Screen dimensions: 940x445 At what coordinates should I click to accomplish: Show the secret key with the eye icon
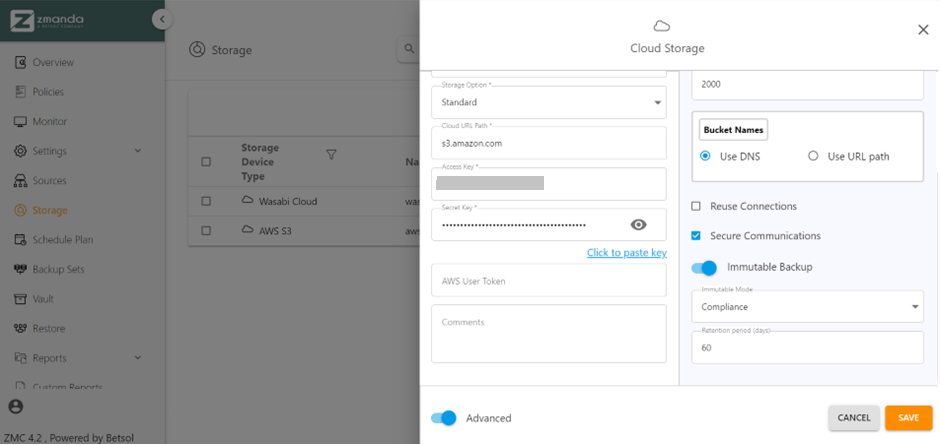(x=638, y=224)
